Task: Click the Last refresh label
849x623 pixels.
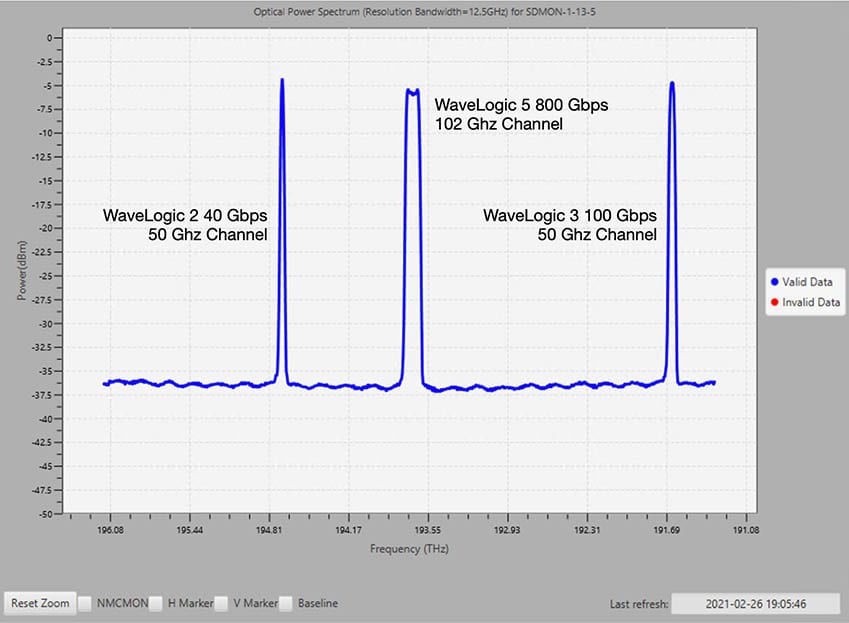Action: (639, 604)
